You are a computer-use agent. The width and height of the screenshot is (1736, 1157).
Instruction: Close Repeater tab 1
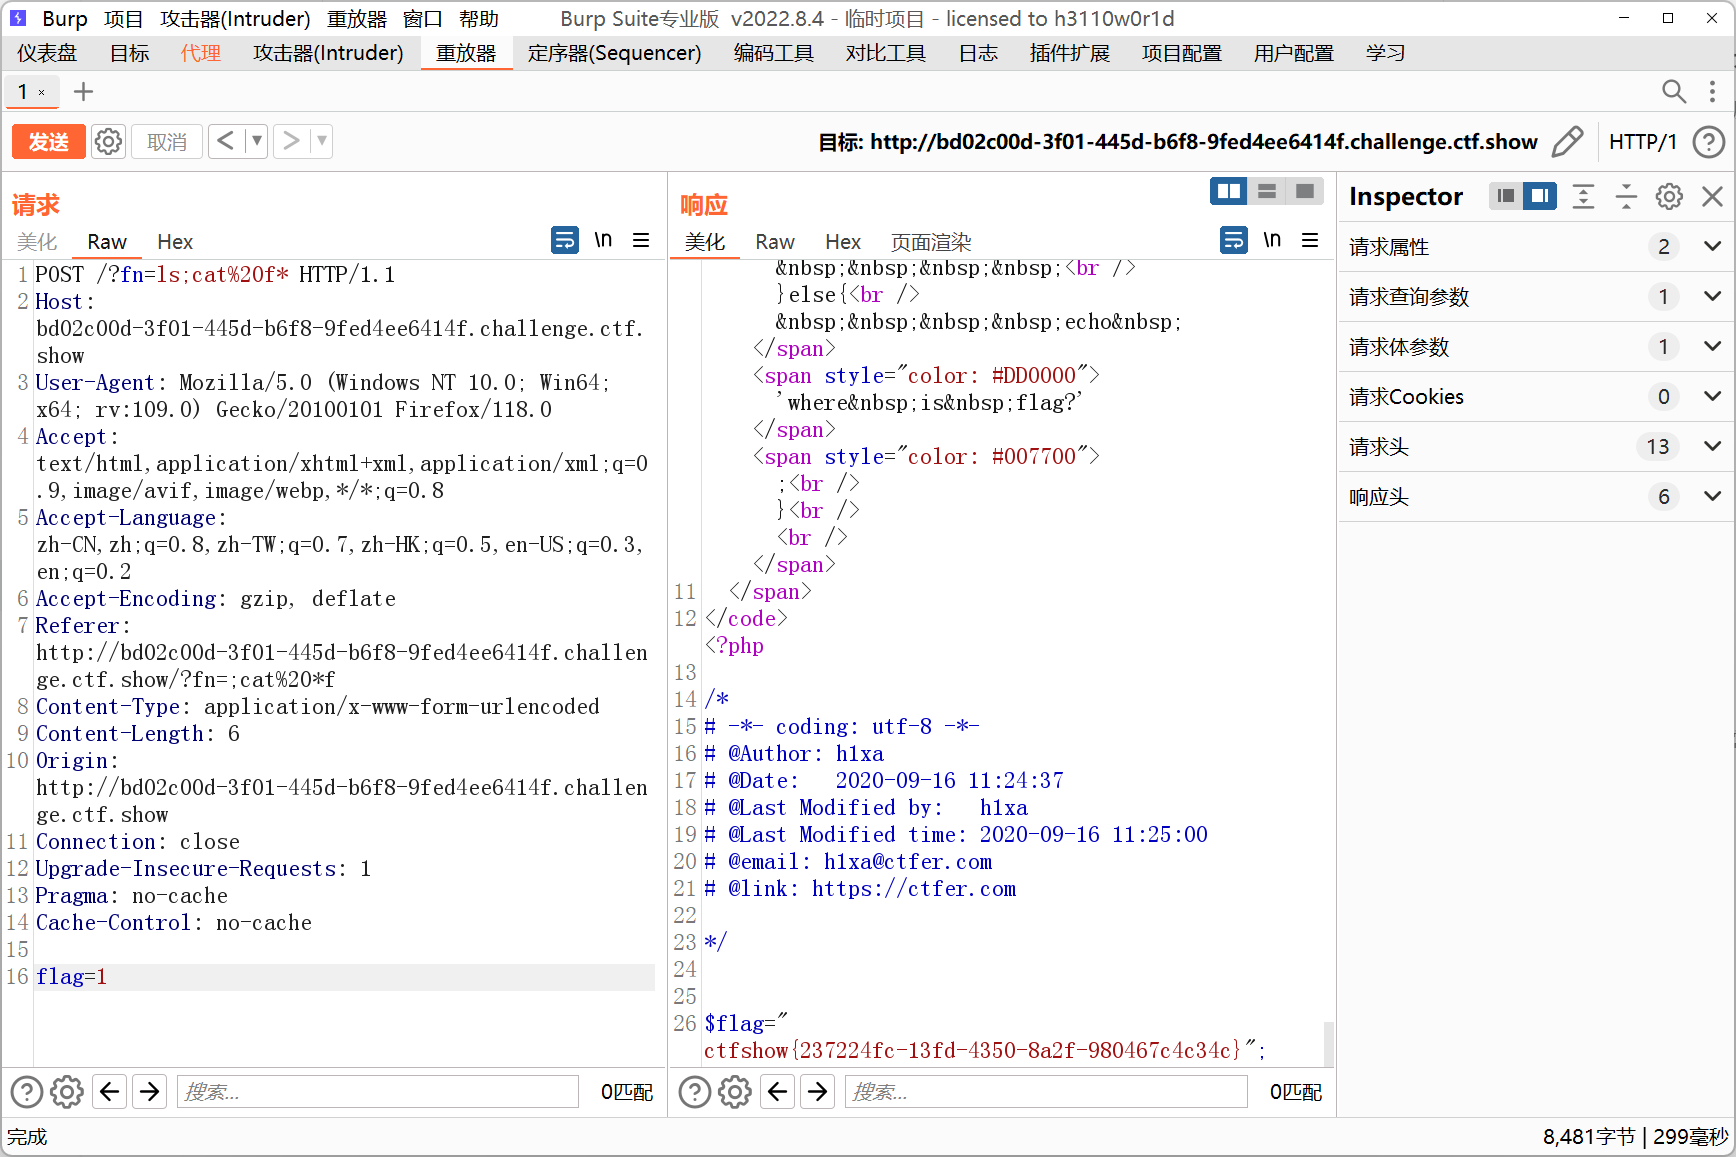[x=41, y=93]
